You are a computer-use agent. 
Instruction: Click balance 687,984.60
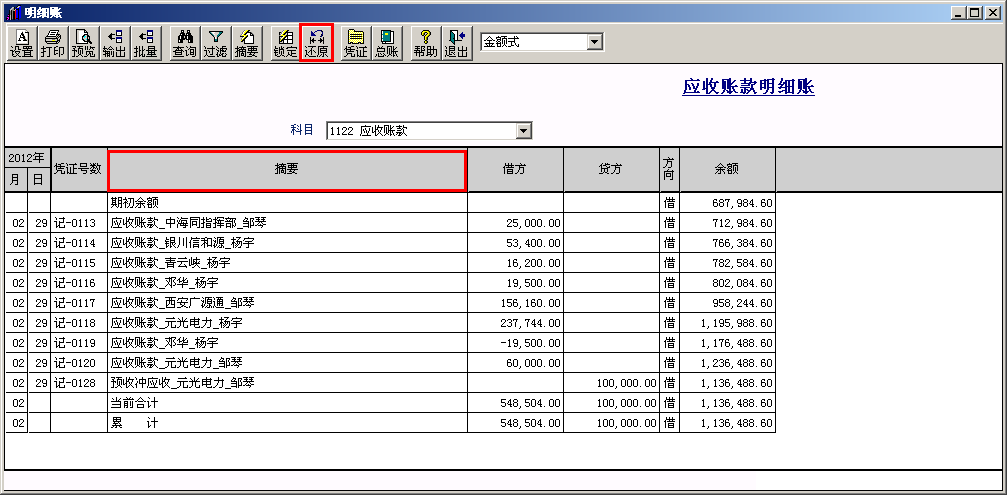(742, 204)
